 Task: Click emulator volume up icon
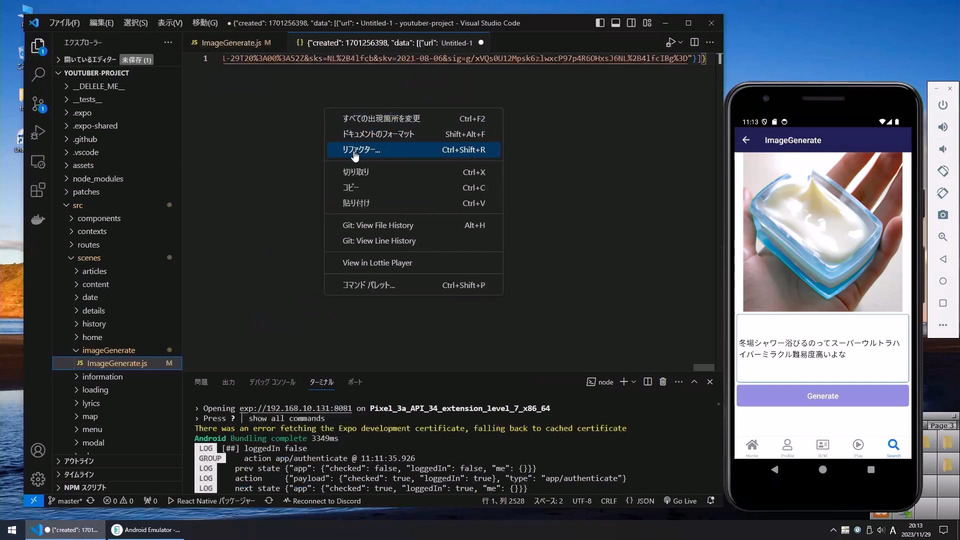pos(943,127)
